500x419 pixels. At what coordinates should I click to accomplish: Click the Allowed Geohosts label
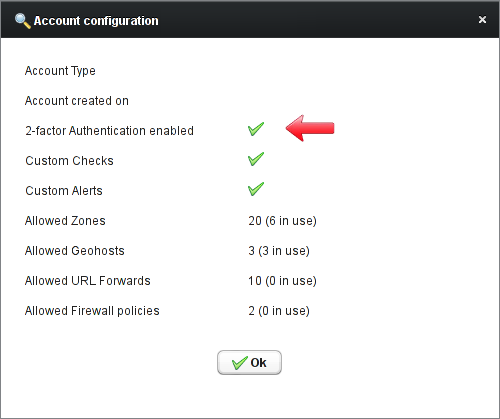[75, 251]
